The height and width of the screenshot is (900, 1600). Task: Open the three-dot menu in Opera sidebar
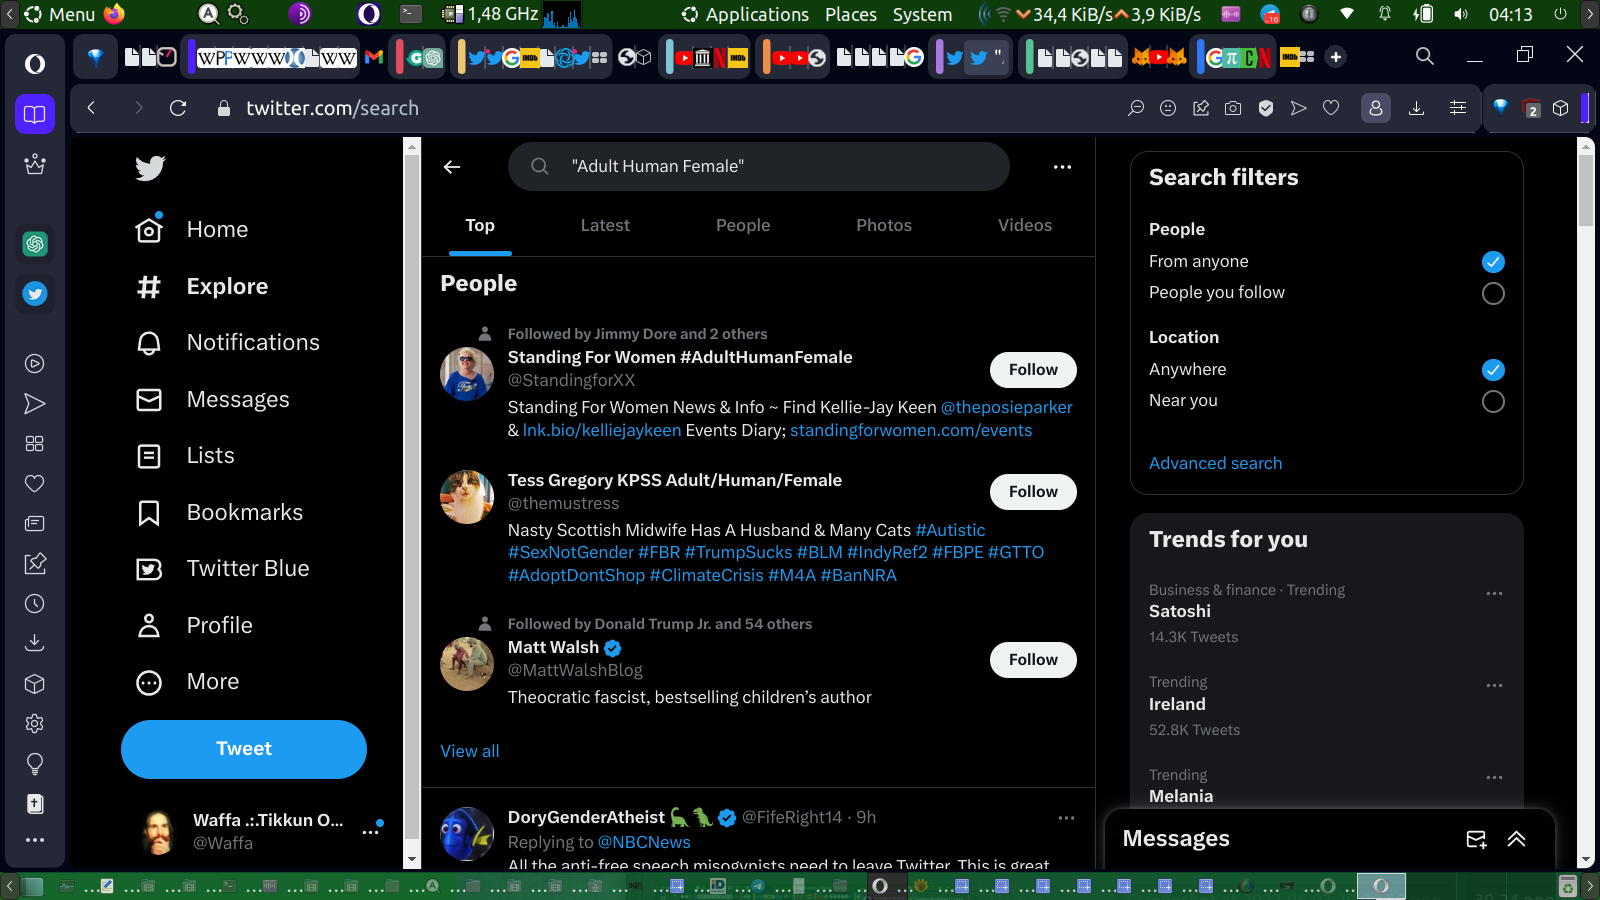[x=35, y=840]
